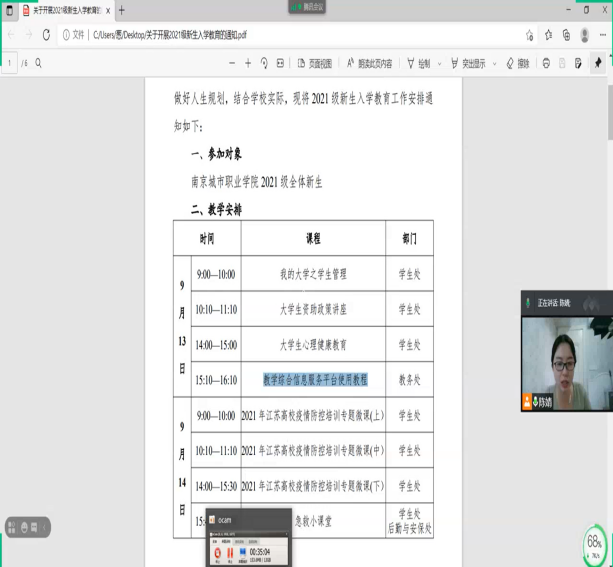Screen dimensions: 613x567
Task: Click 2021年江苏高校疫情防控培训专题微课(中) cell
Action: pos(313,450)
